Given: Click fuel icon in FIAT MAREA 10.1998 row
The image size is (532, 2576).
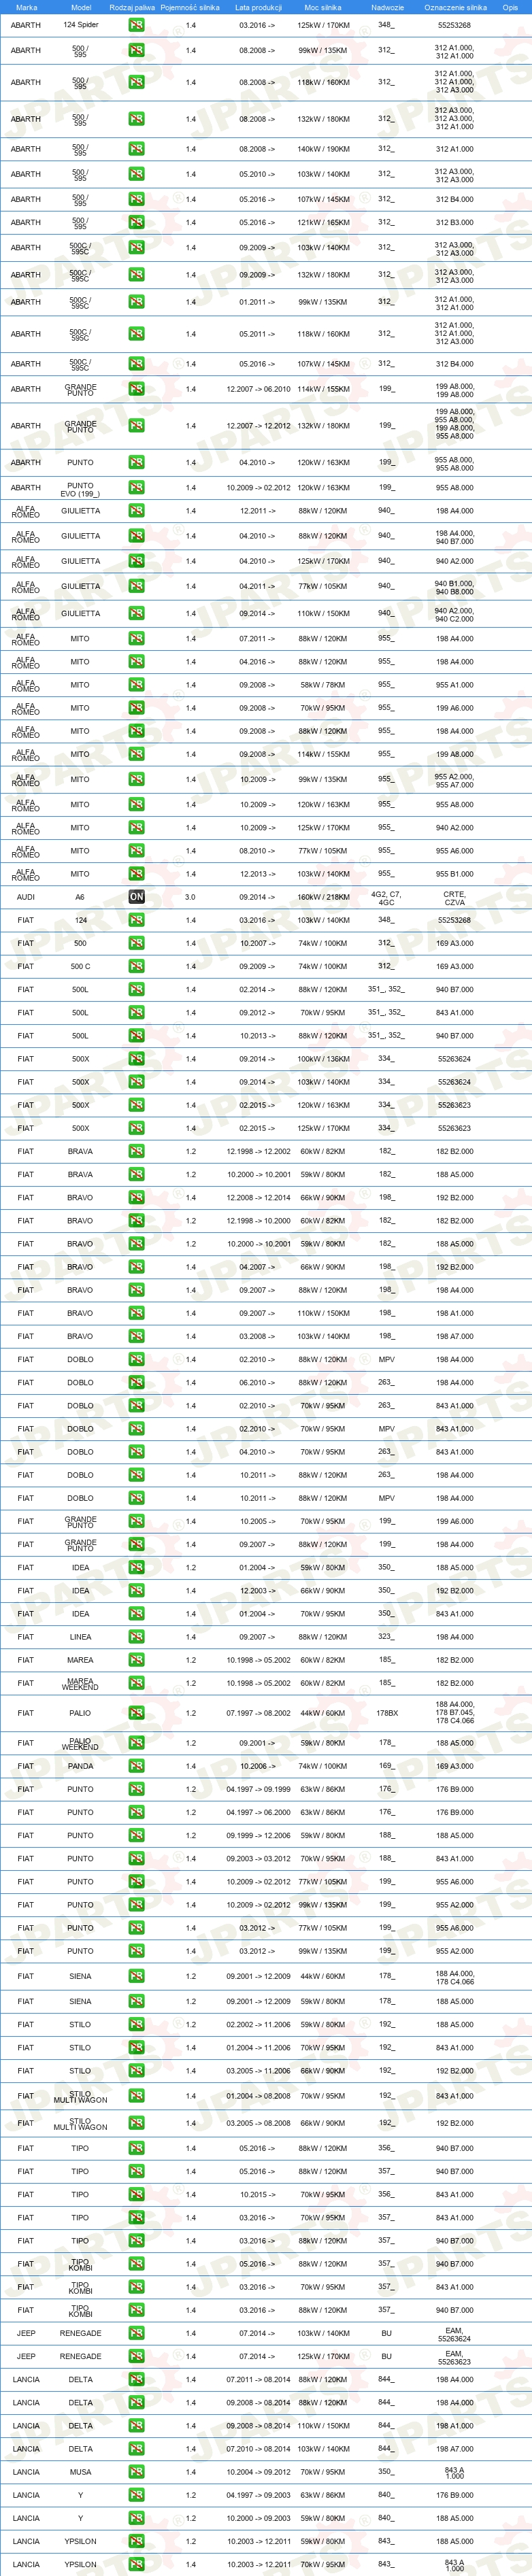Looking at the screenshot, I should pyautogui.click(x=136, y=1660).
